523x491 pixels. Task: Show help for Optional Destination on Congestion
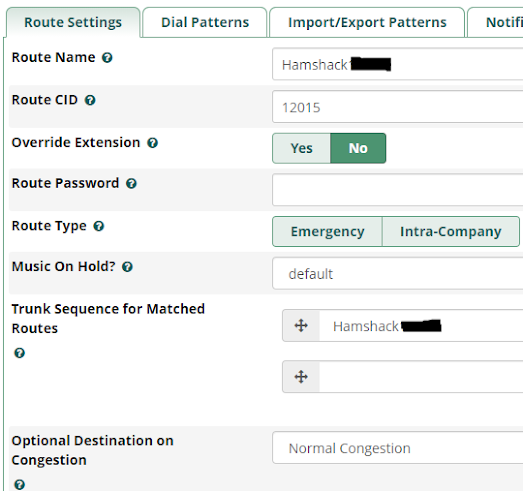coord(19,484)
